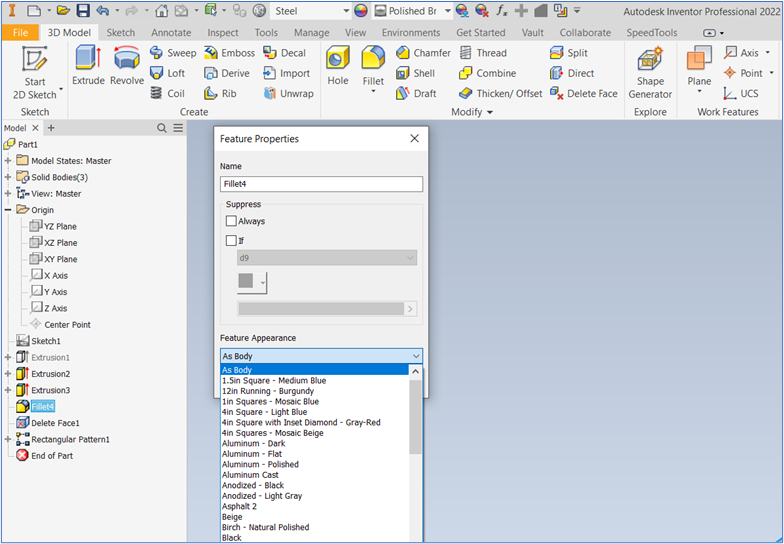The image size is (784, 544).
Task: Select the Direct edit tool
Action: 572,74
